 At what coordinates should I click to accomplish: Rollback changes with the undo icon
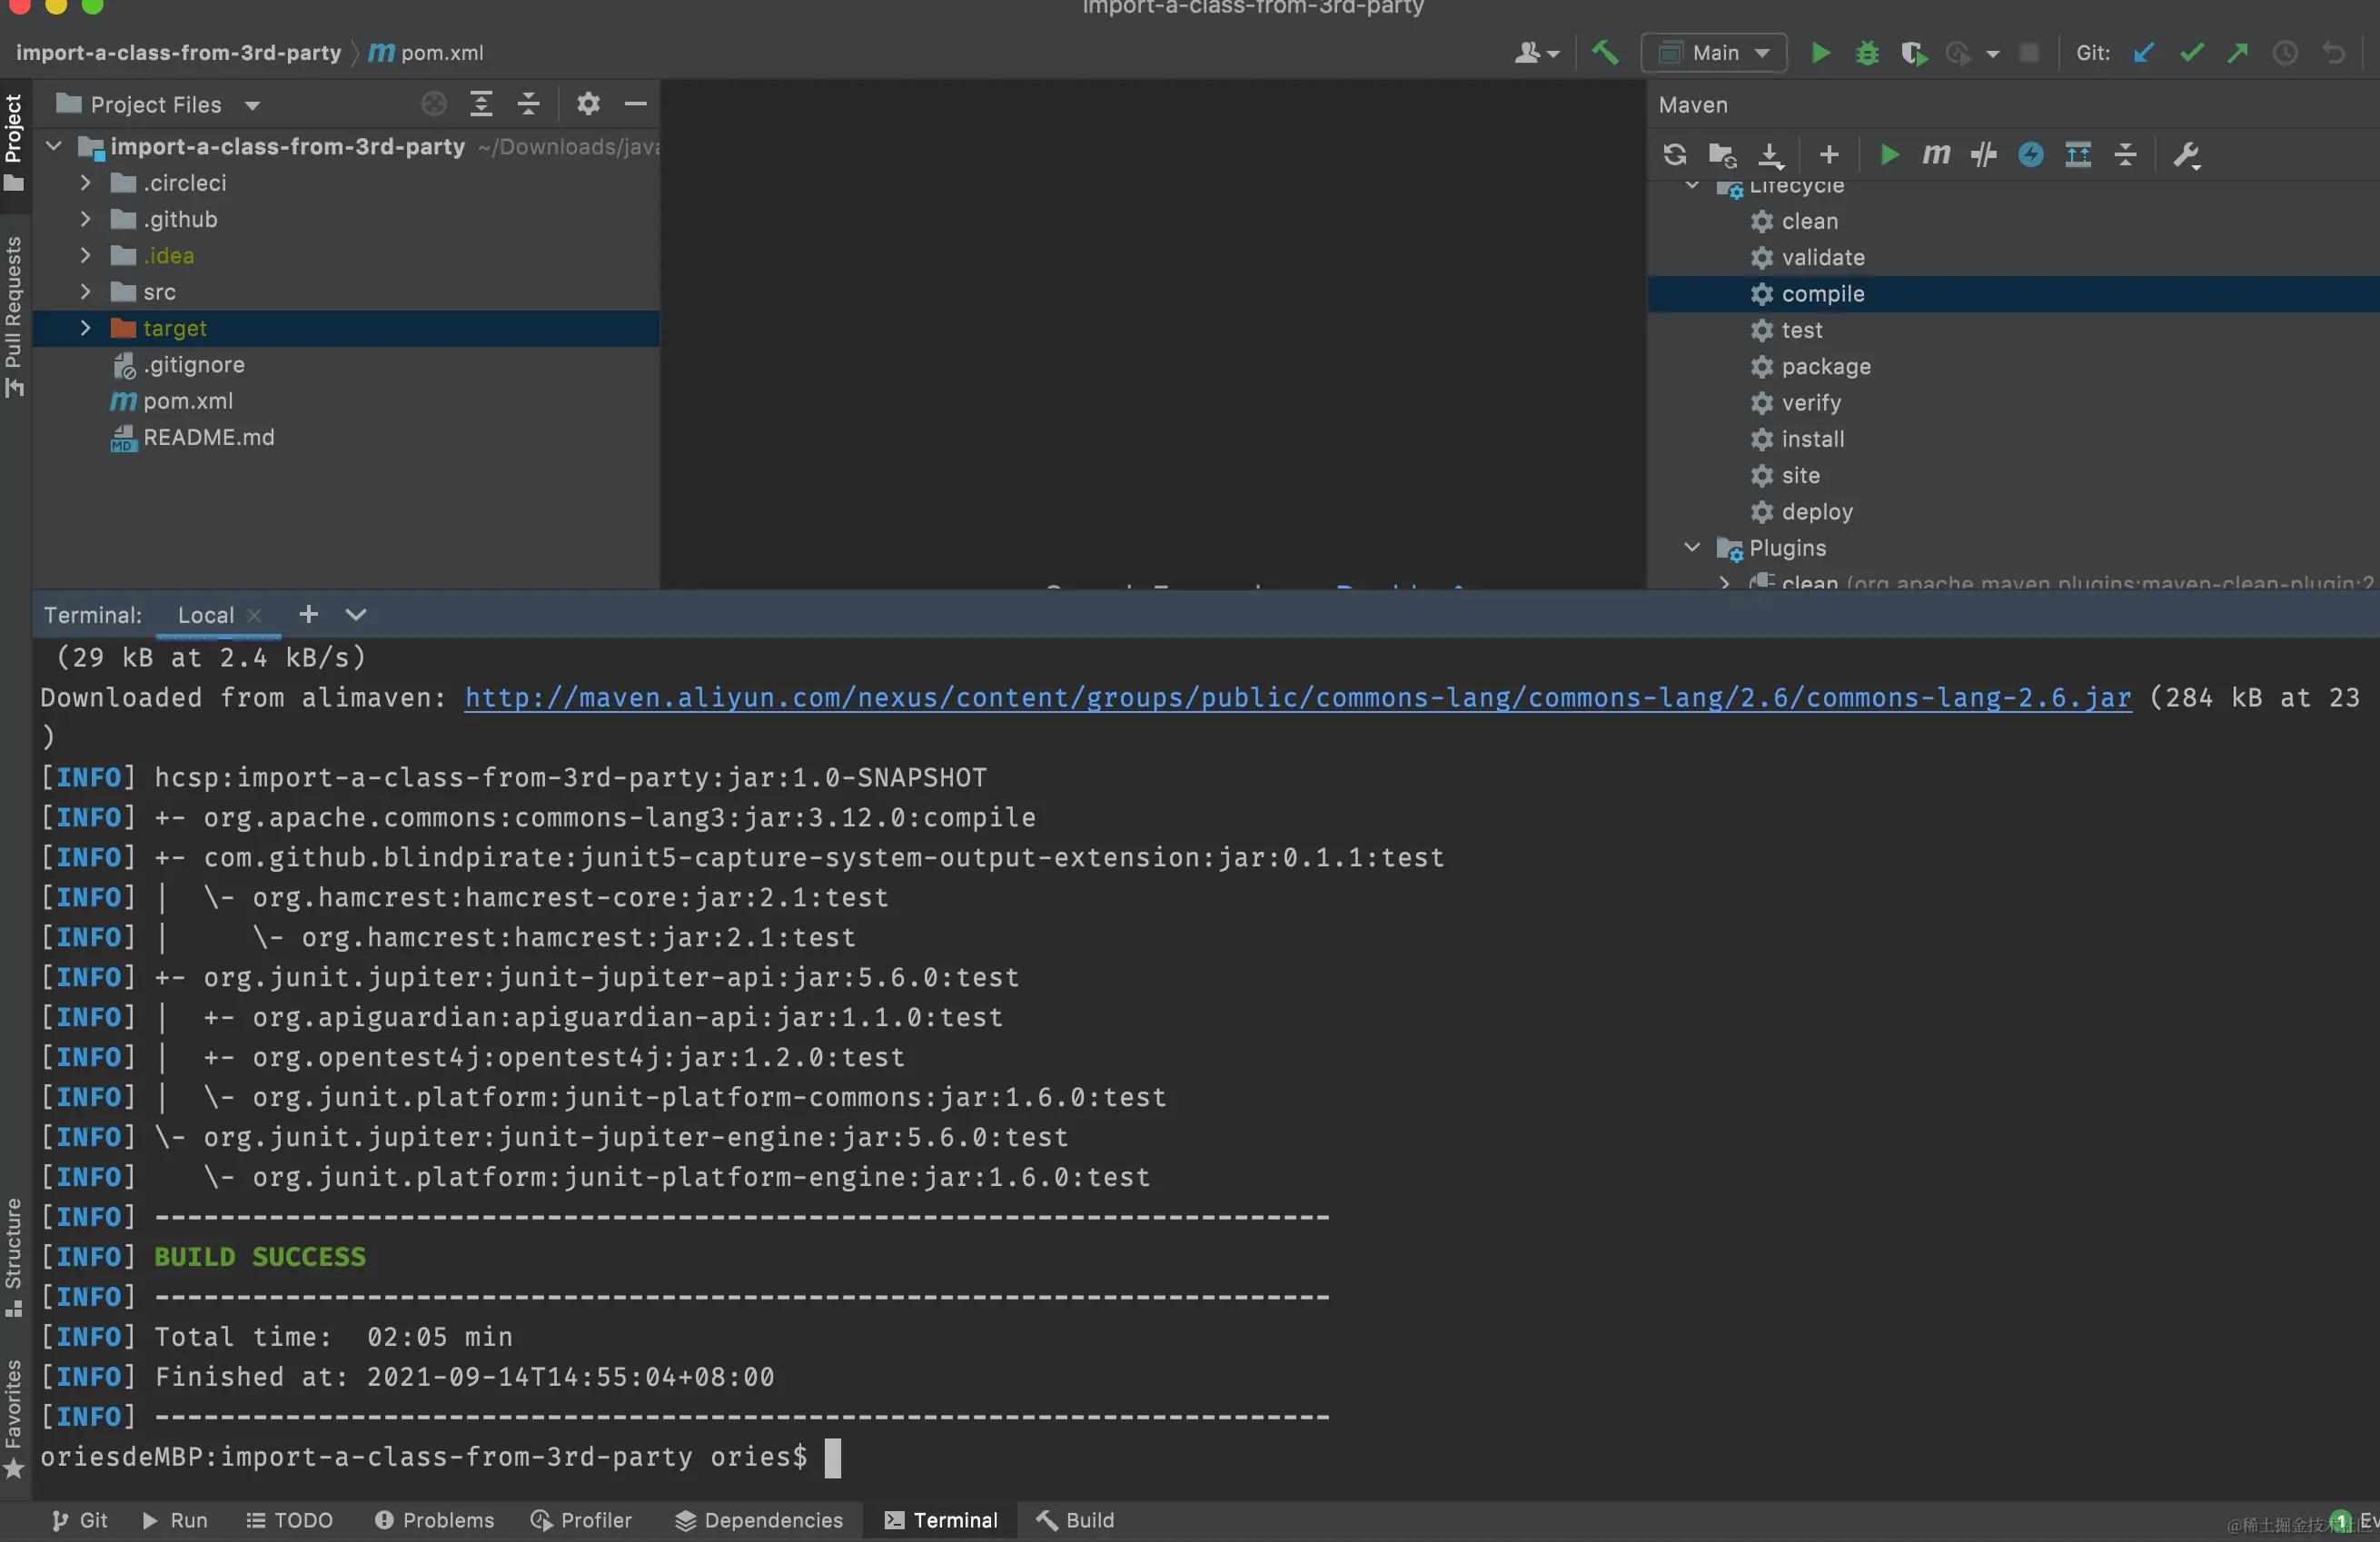coord(2333,53)
